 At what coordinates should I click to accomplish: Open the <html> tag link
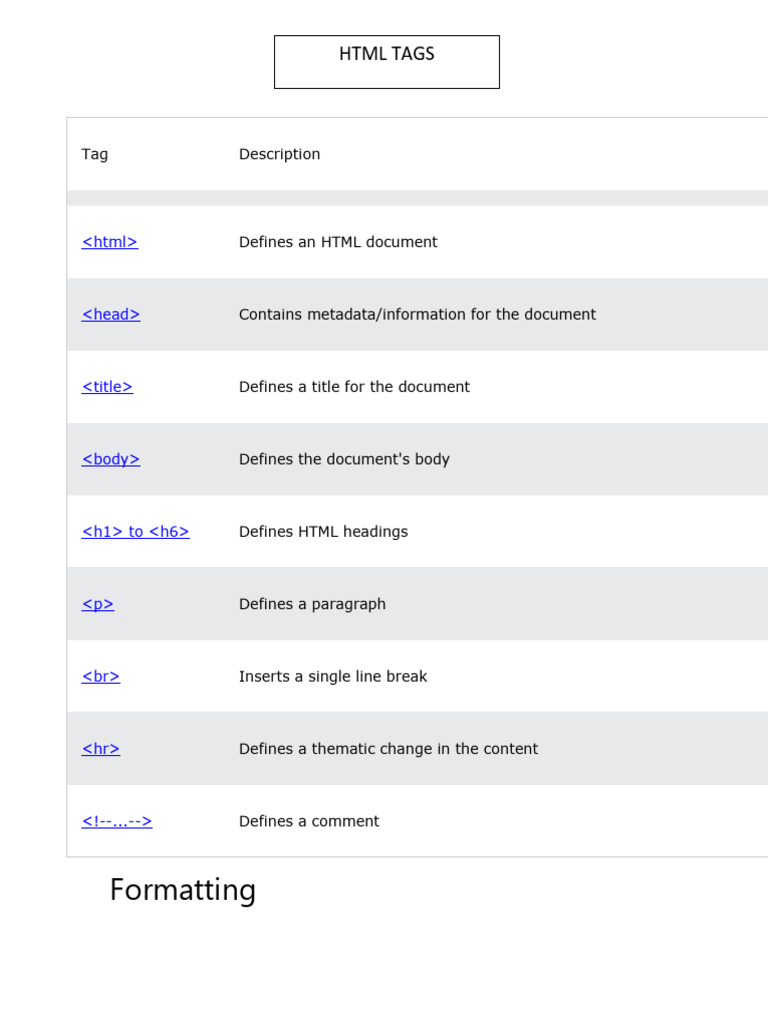110,242
